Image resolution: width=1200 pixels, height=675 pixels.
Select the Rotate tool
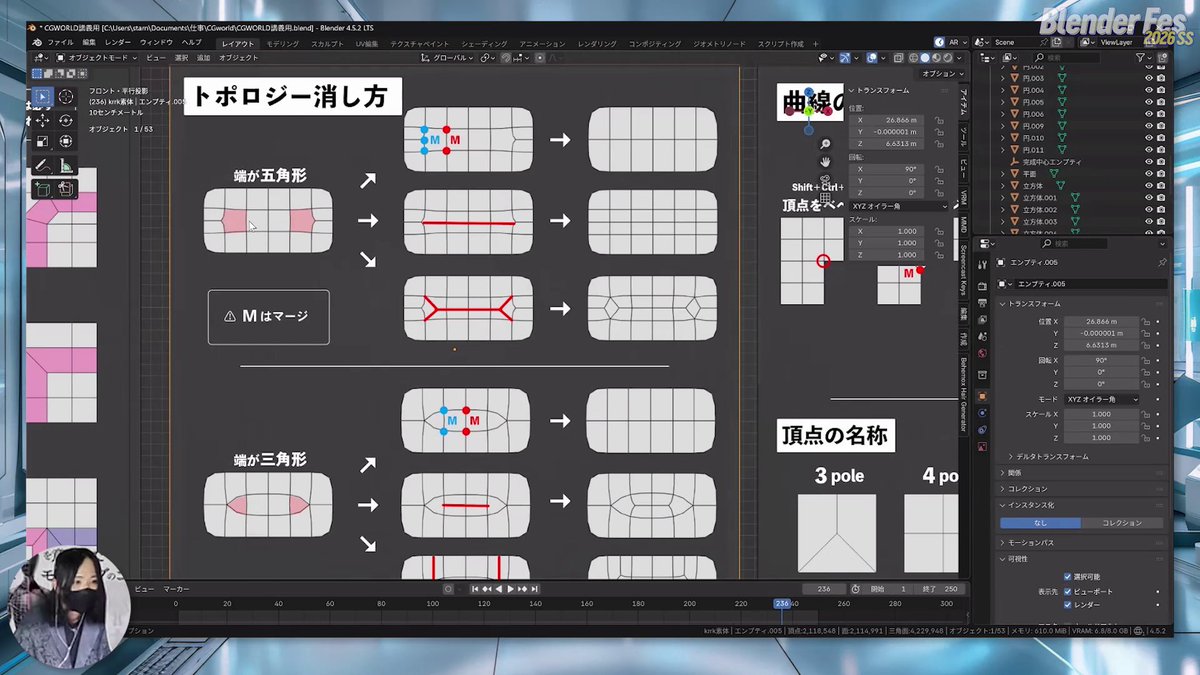coord(66,120)
